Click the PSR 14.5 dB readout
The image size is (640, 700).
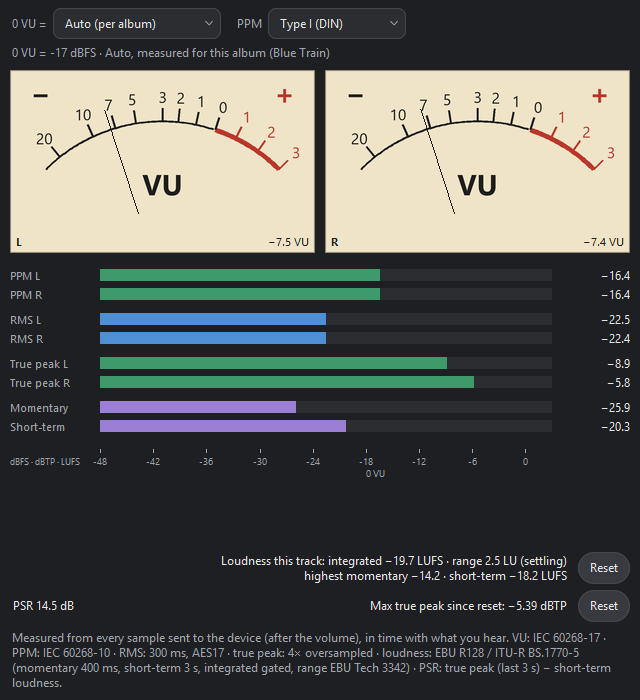[43, 606]
